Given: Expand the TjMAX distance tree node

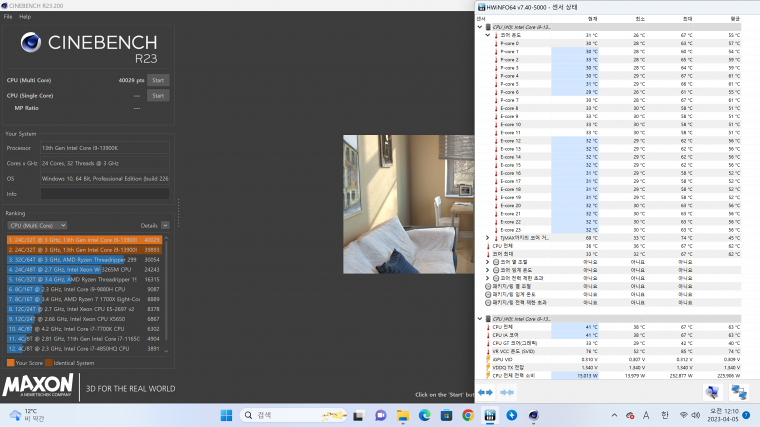Looking at the screenshot, I should [488, 238].
